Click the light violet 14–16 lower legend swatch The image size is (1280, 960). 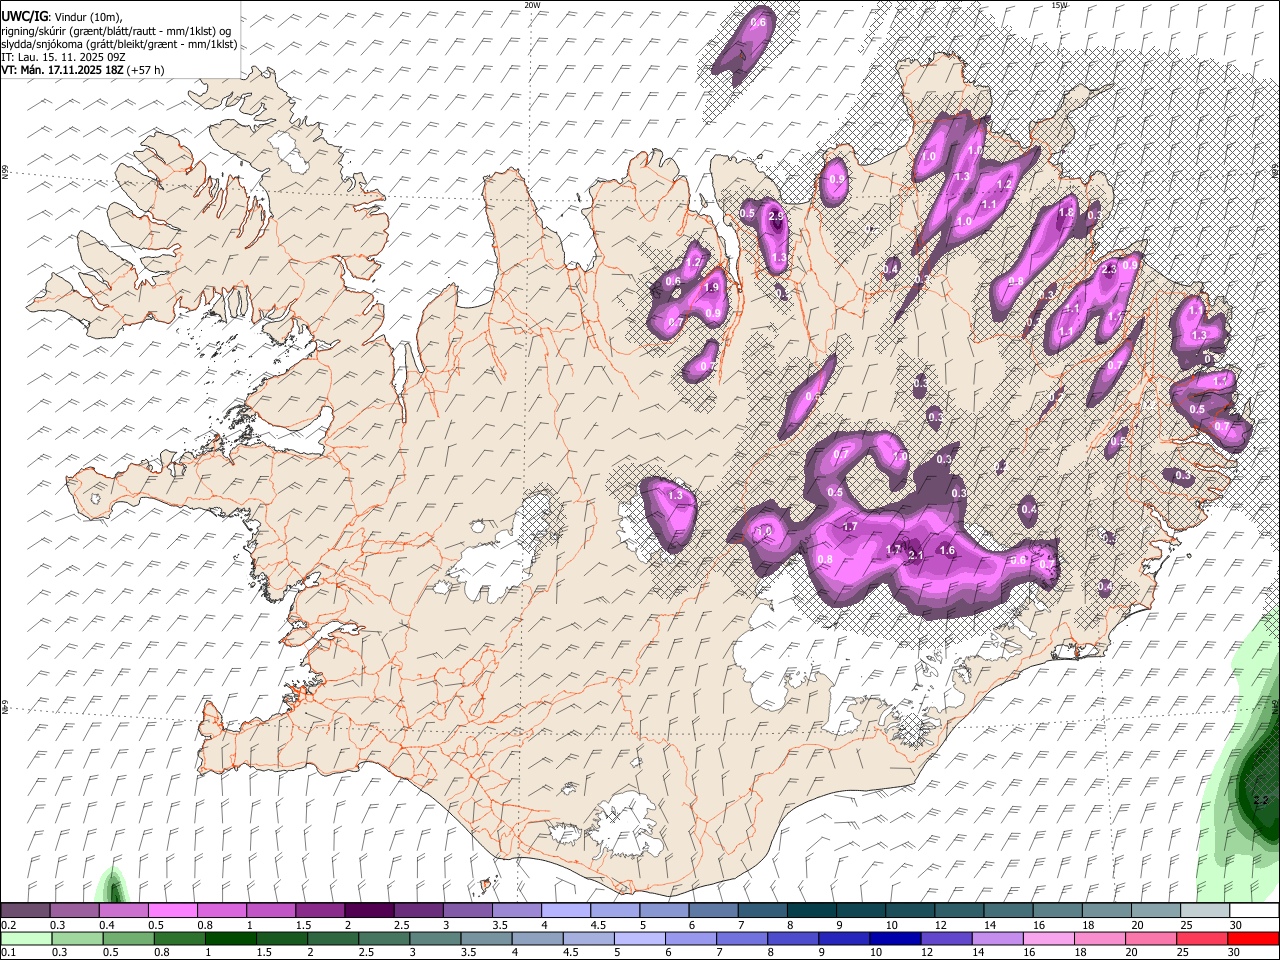[997, 938]
